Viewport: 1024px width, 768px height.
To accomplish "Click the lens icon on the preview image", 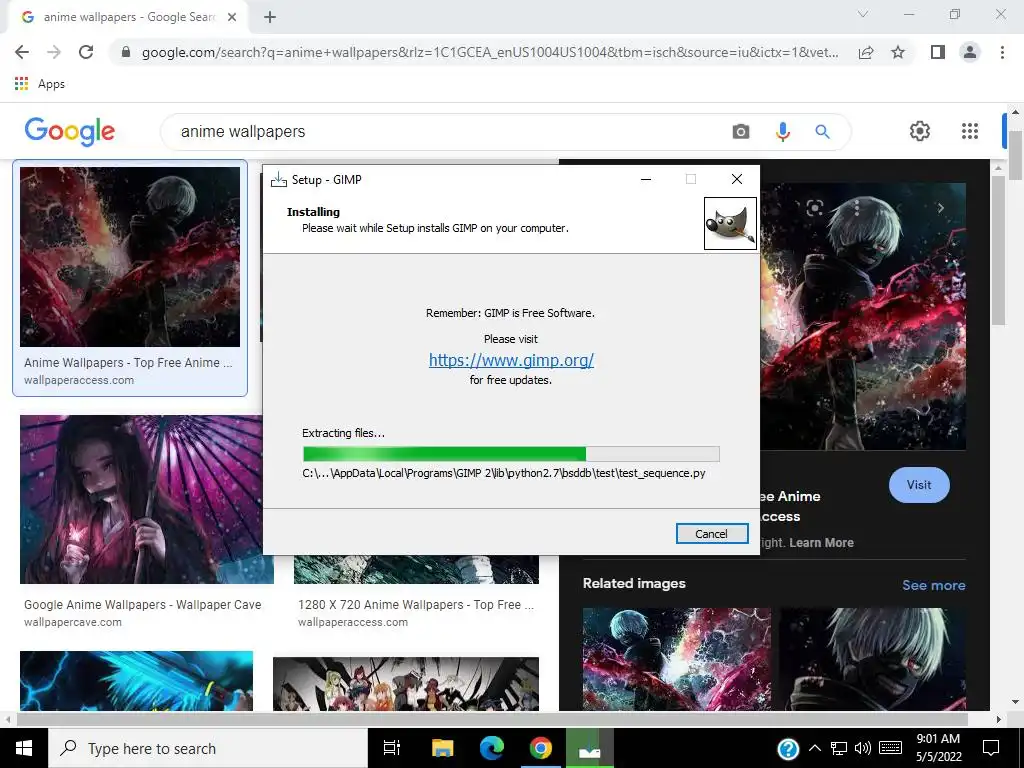I will pos(814,208).
